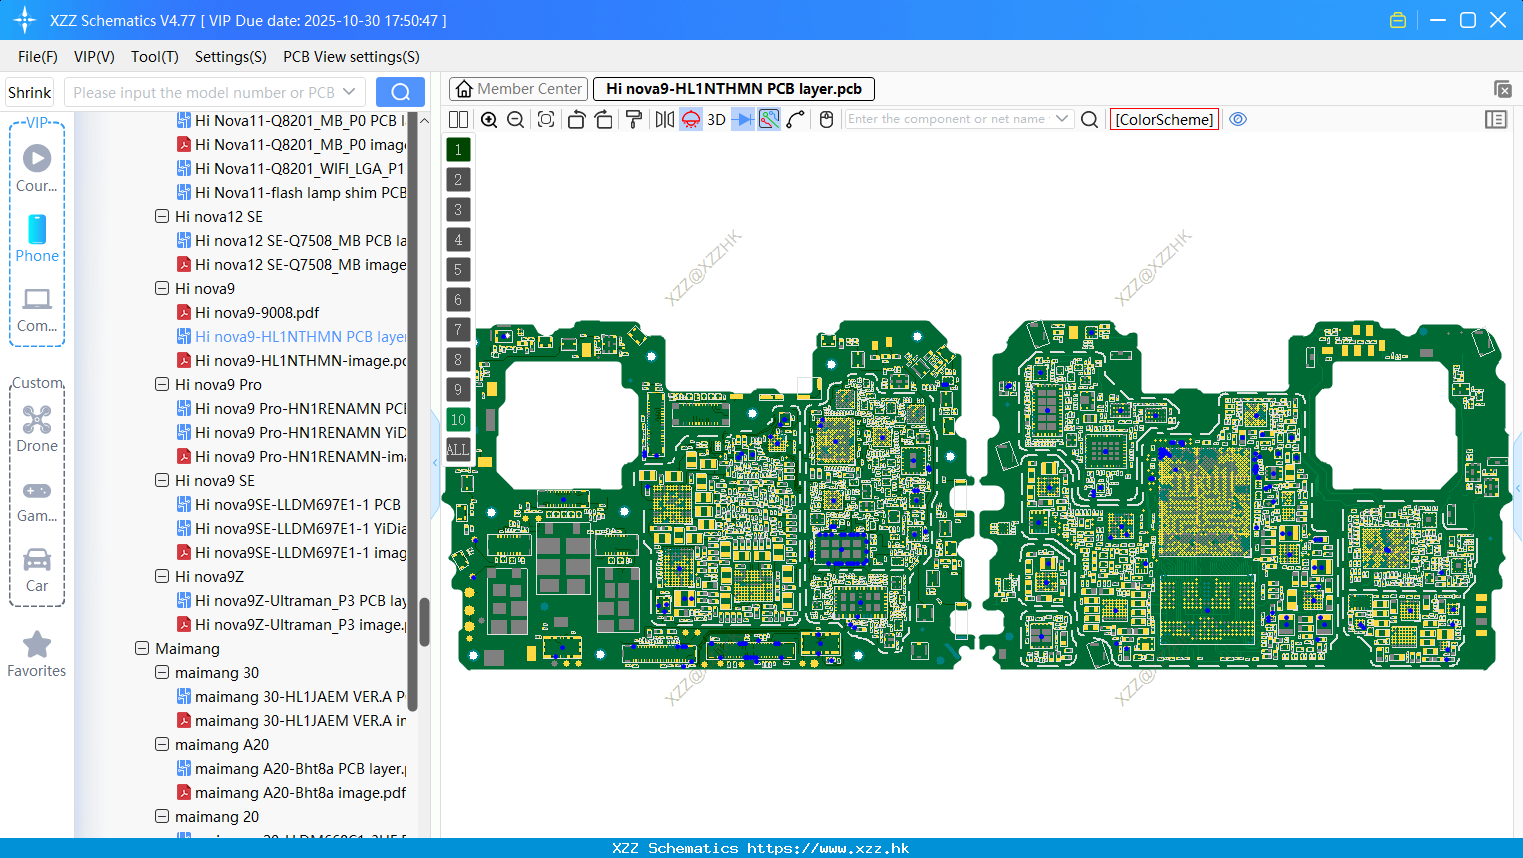Show PCB layer 5

pos(458,269)
